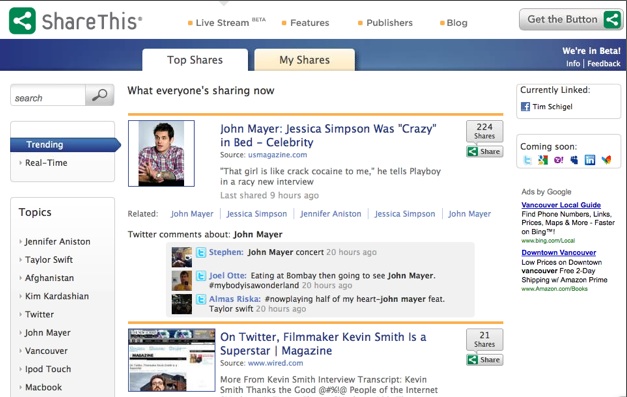Click the Twitter icon beside Stephen's comment

tap(201, 252)
